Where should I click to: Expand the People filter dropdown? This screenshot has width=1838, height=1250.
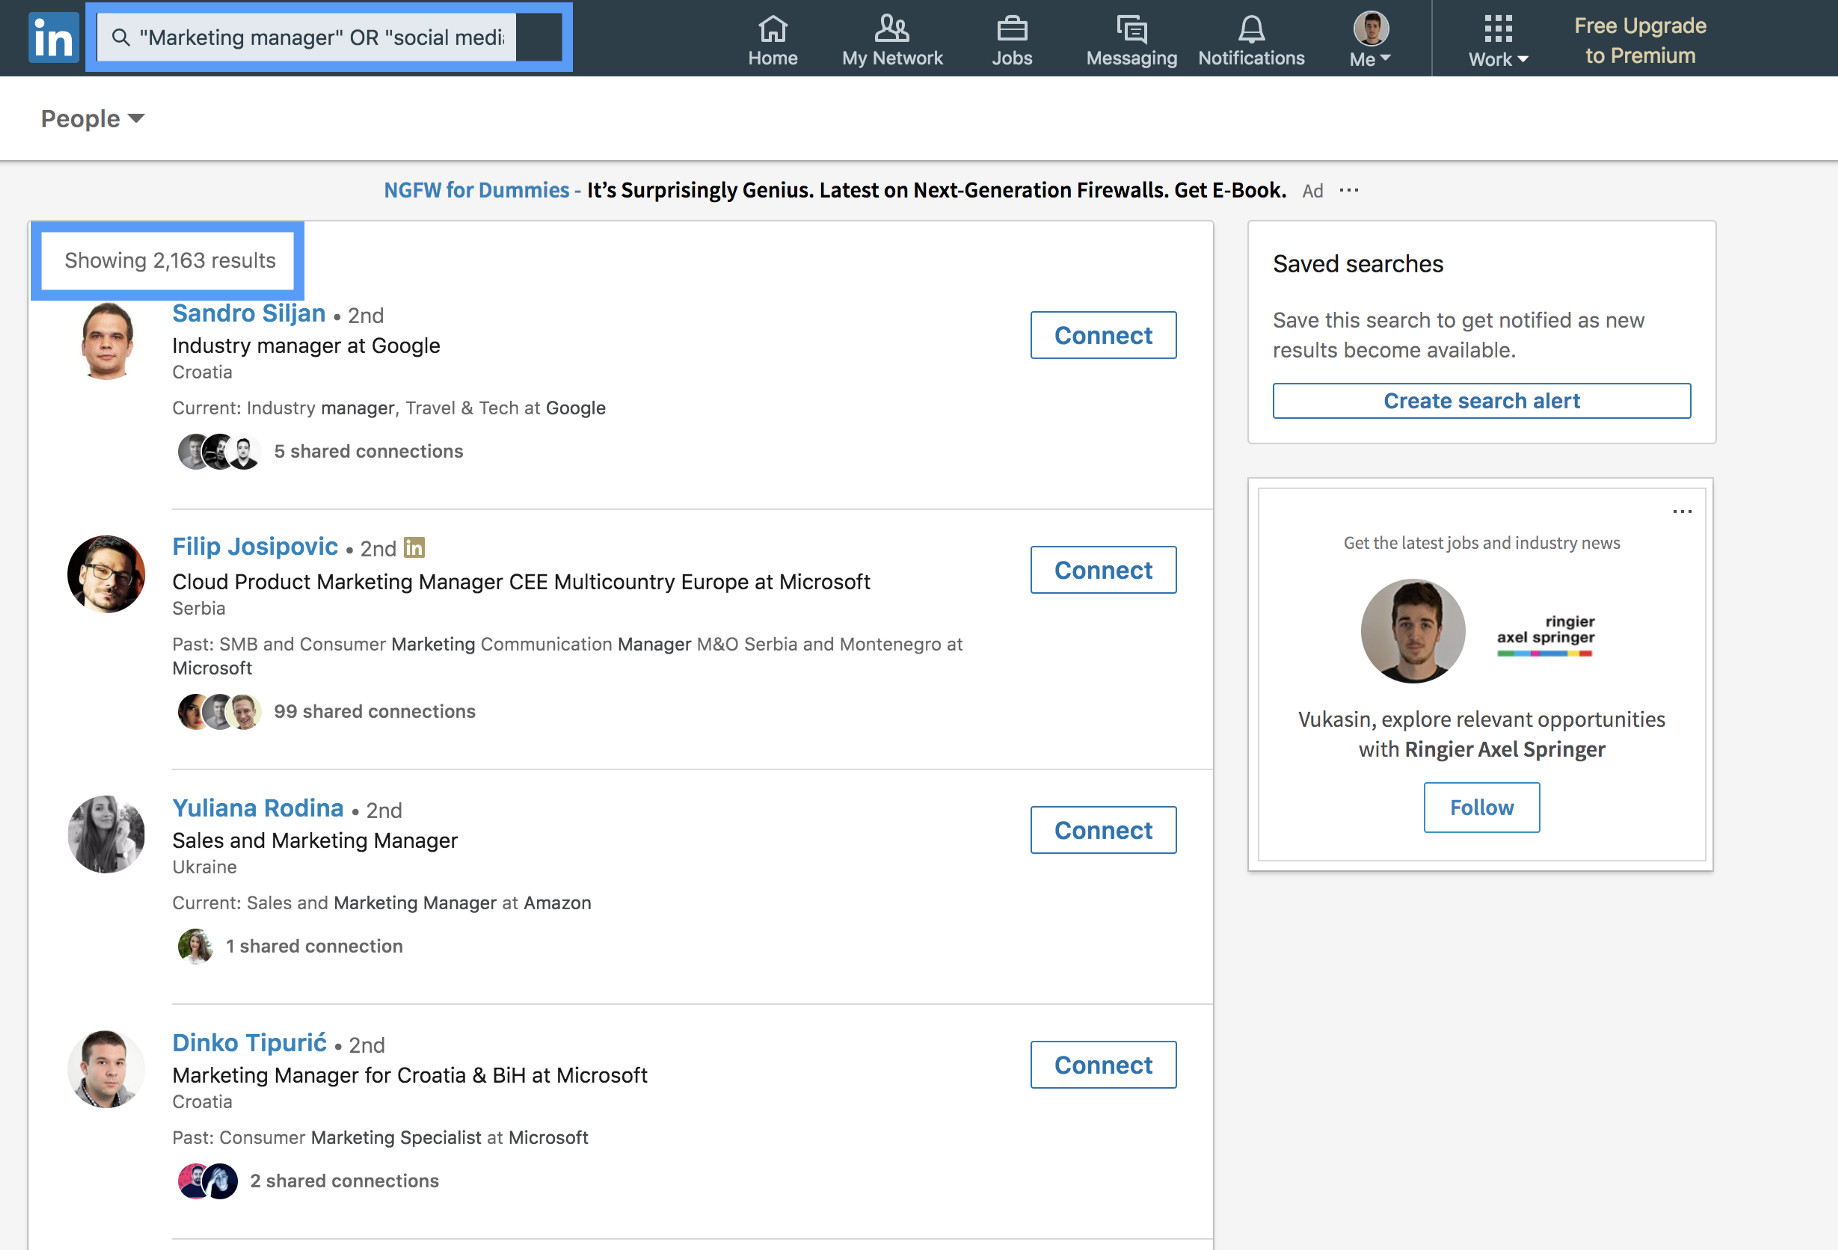click(93, 119)
